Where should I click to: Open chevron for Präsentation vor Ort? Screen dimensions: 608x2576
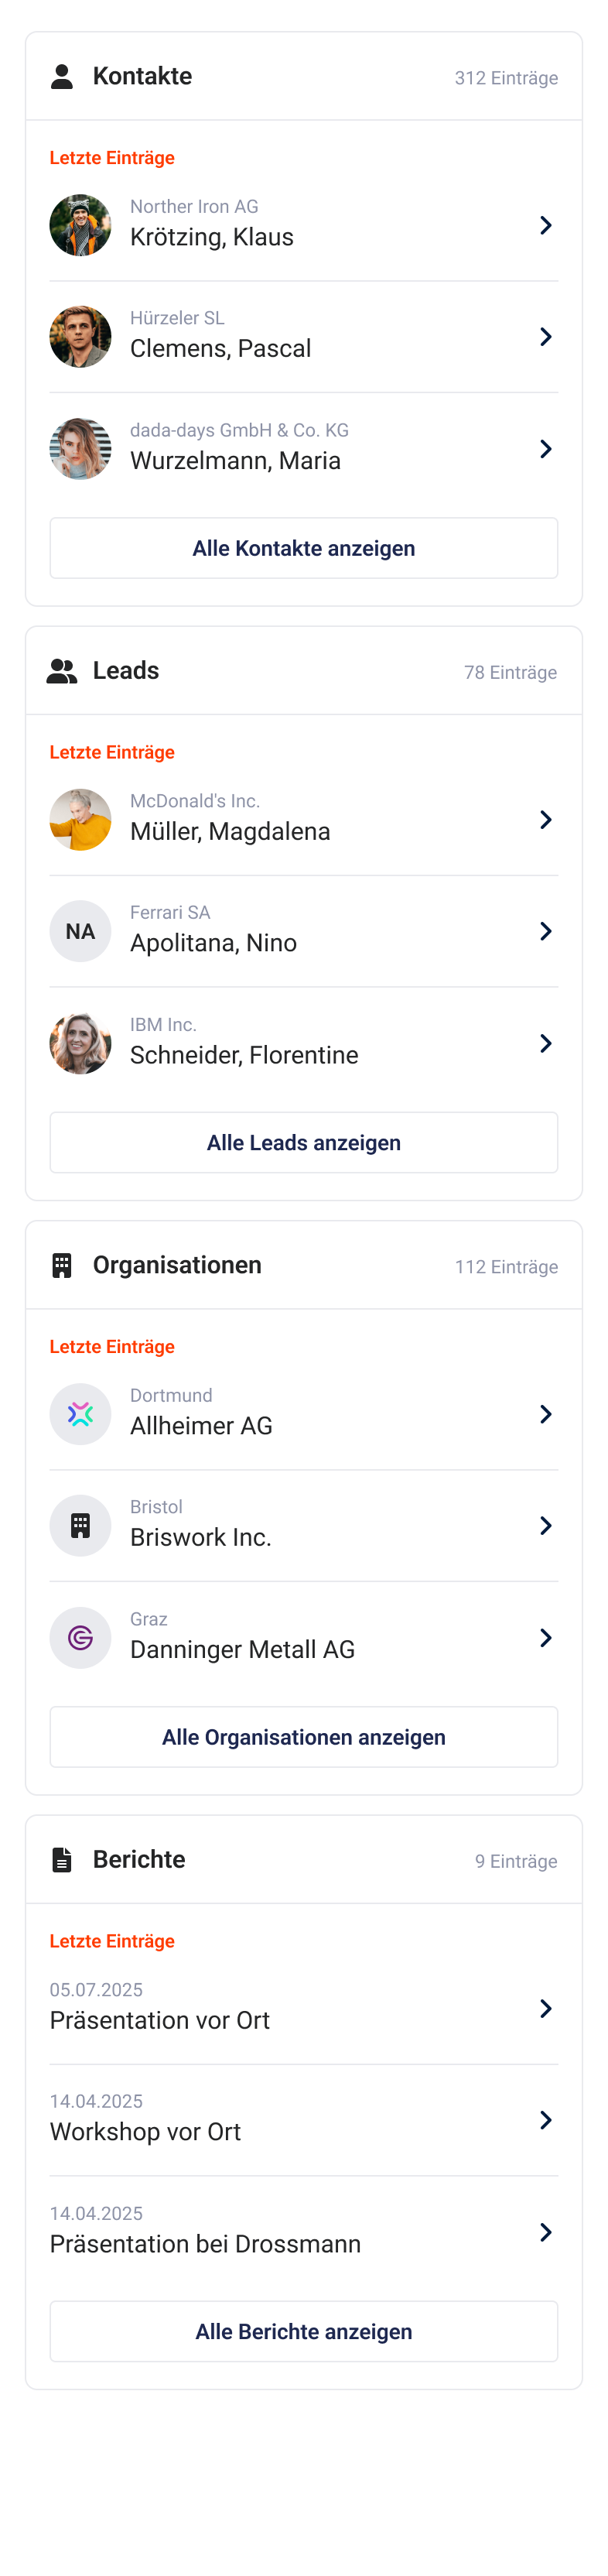(545, 2008)
